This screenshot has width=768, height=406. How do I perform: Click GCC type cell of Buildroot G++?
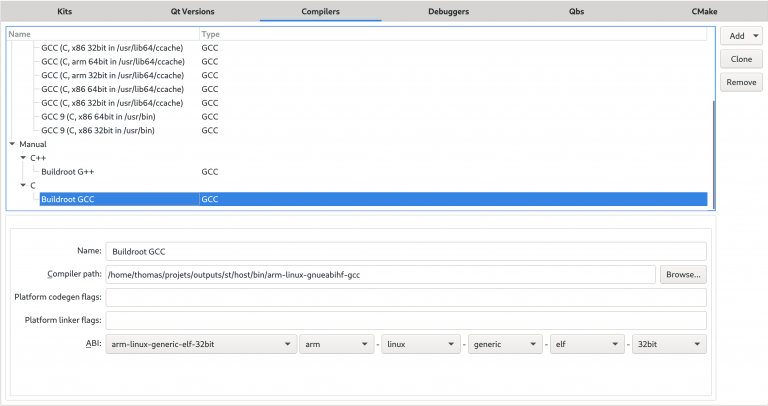click(x=210, y=172)
